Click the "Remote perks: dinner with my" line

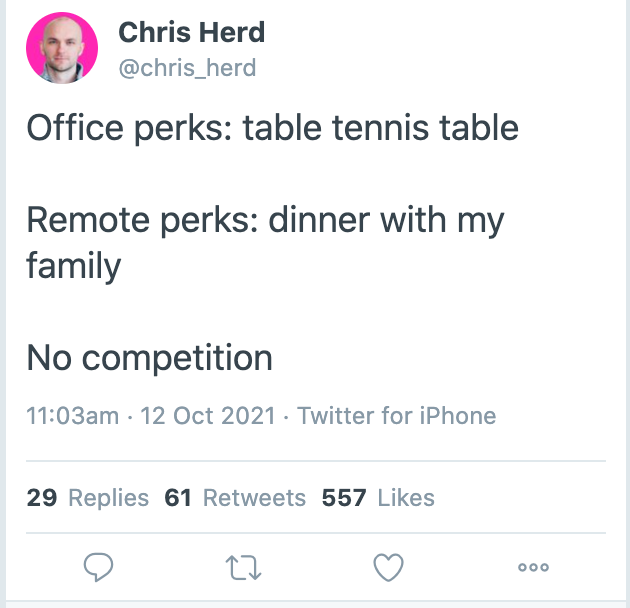(x=265, y=220)
